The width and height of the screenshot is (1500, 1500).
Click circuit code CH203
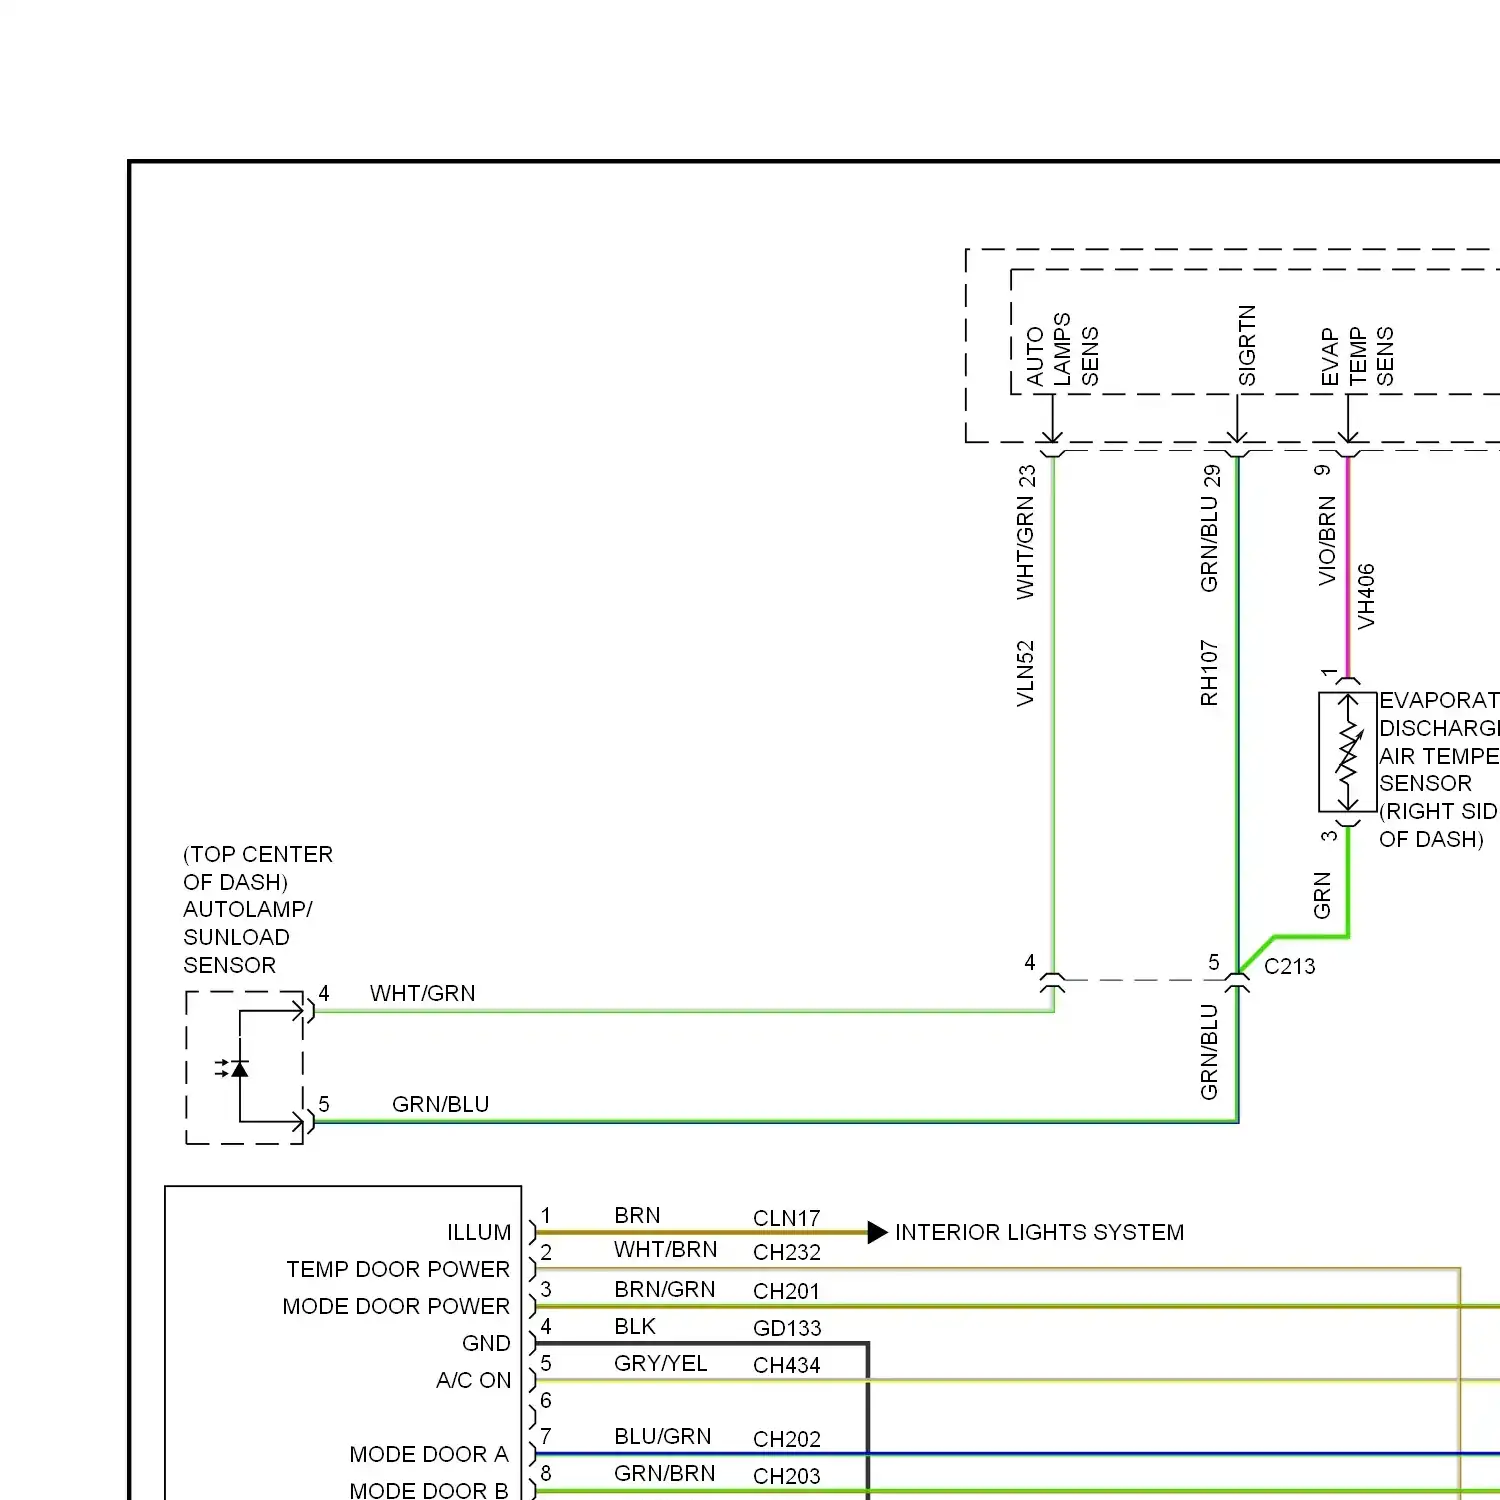(786, 1476)
